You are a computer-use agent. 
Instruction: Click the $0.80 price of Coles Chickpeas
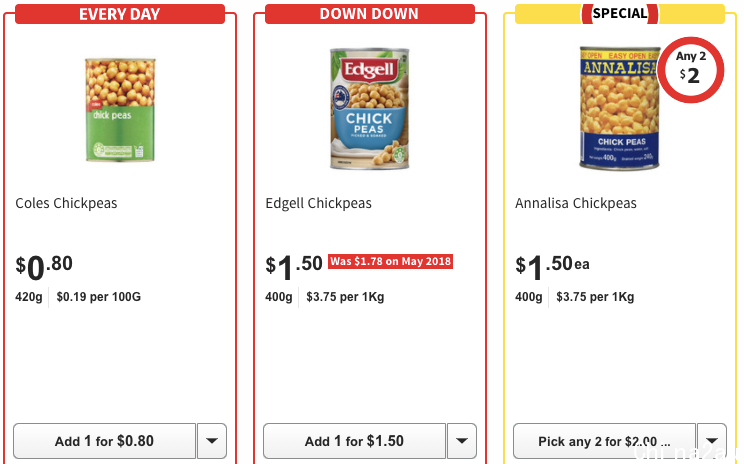click(44, 267)
